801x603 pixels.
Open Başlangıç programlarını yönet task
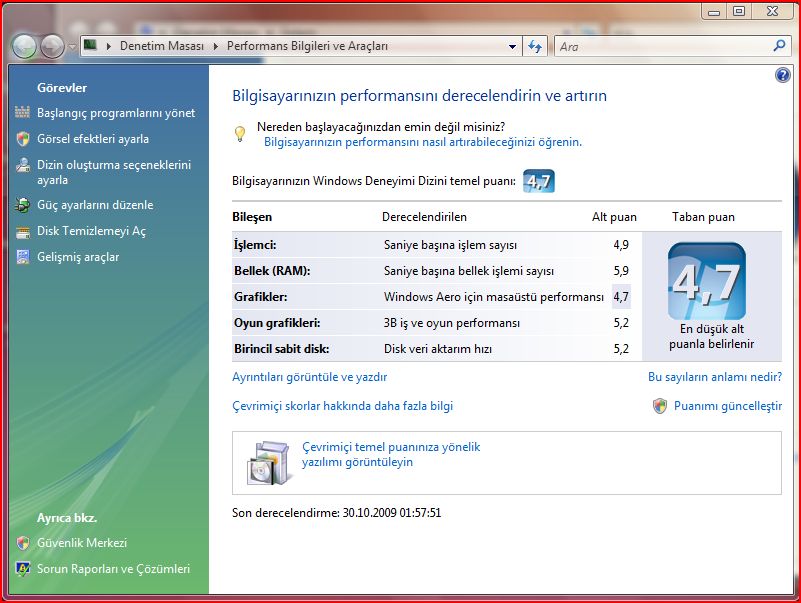click(x=116, y=113)
